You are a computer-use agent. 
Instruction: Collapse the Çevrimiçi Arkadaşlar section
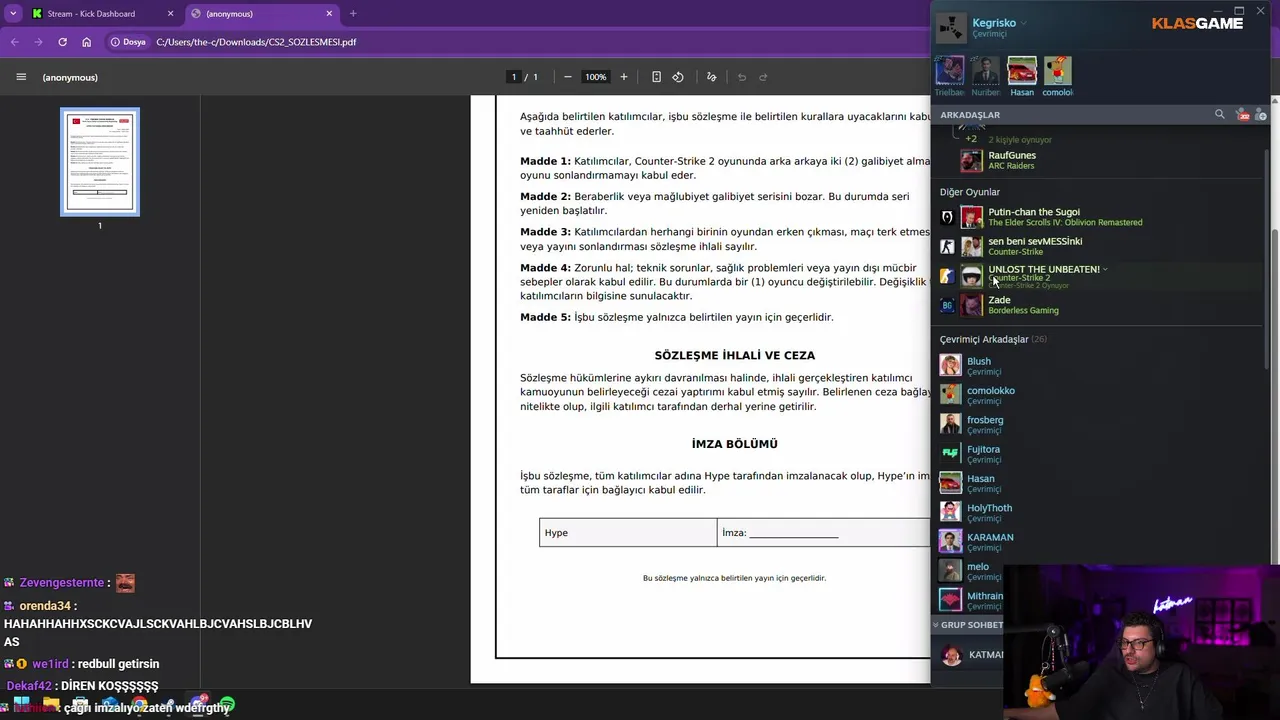993,339
